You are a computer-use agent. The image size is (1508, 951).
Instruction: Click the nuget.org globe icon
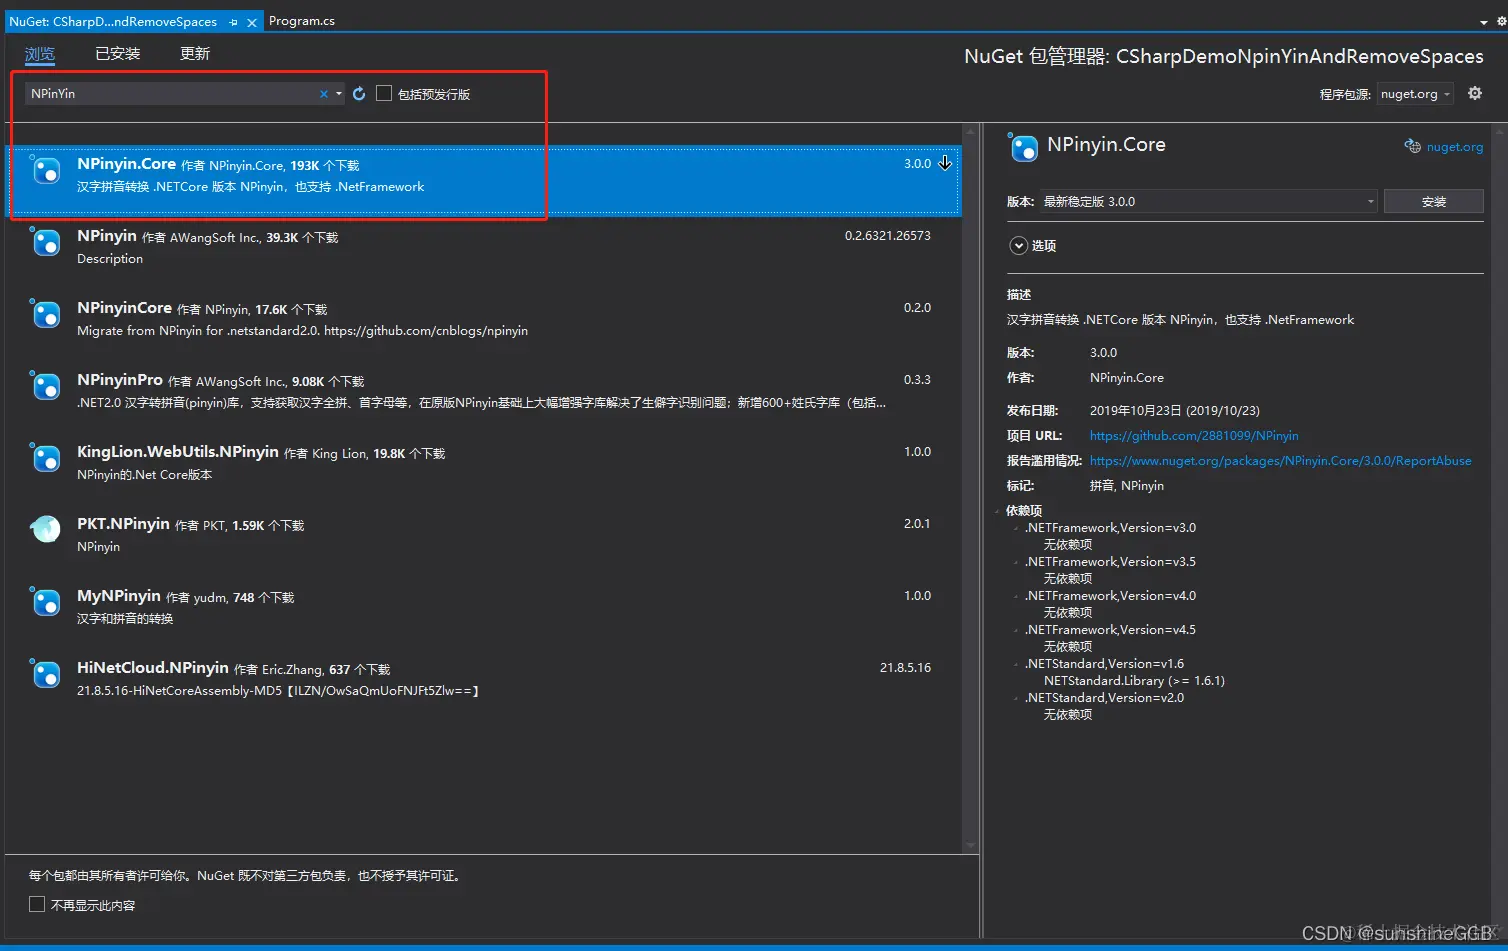click(1412, 146)
